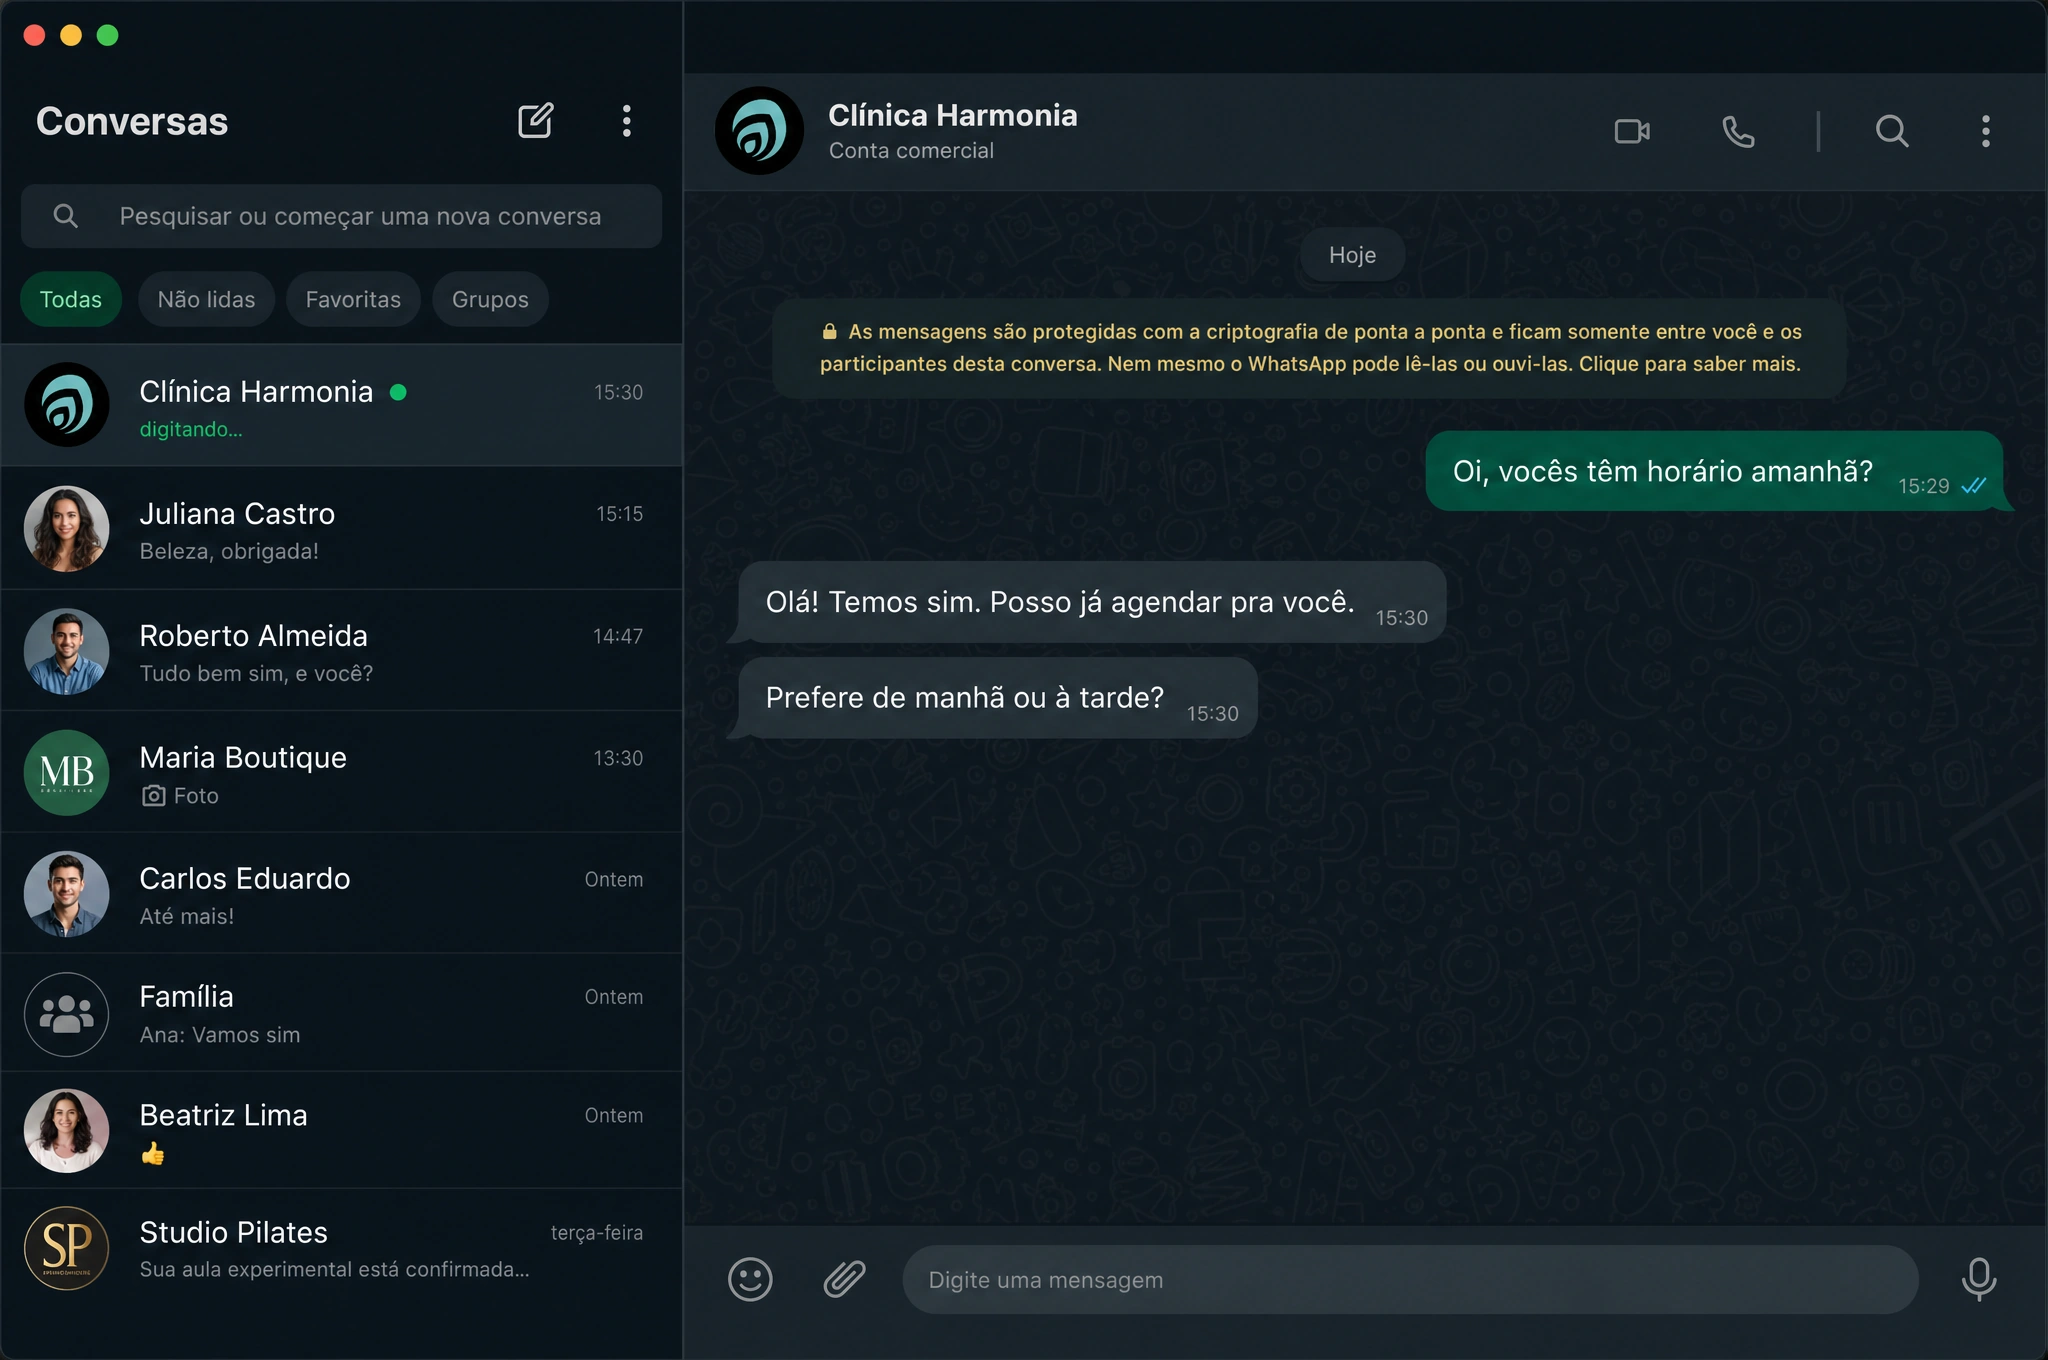Click Beatriz Lima's profile photo
The height and width of the screenshot is (1360, 2048).
click(x=67, y=1131)
